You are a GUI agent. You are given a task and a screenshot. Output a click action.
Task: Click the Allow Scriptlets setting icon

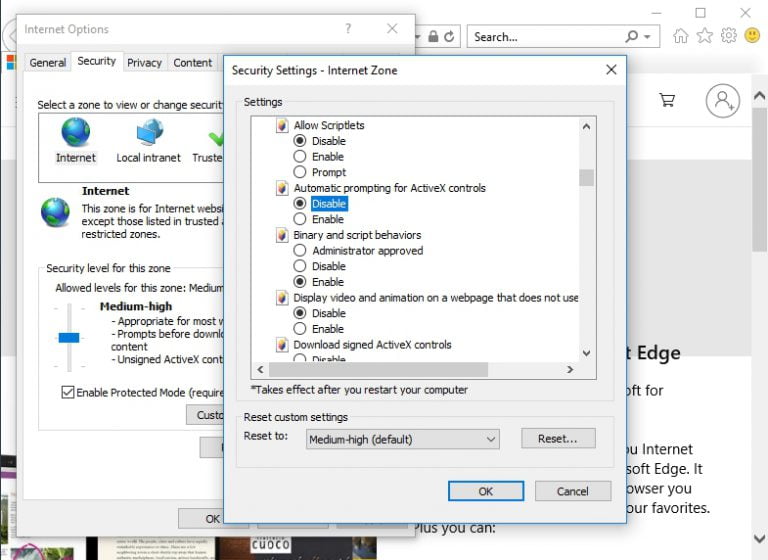pos(282,125)
